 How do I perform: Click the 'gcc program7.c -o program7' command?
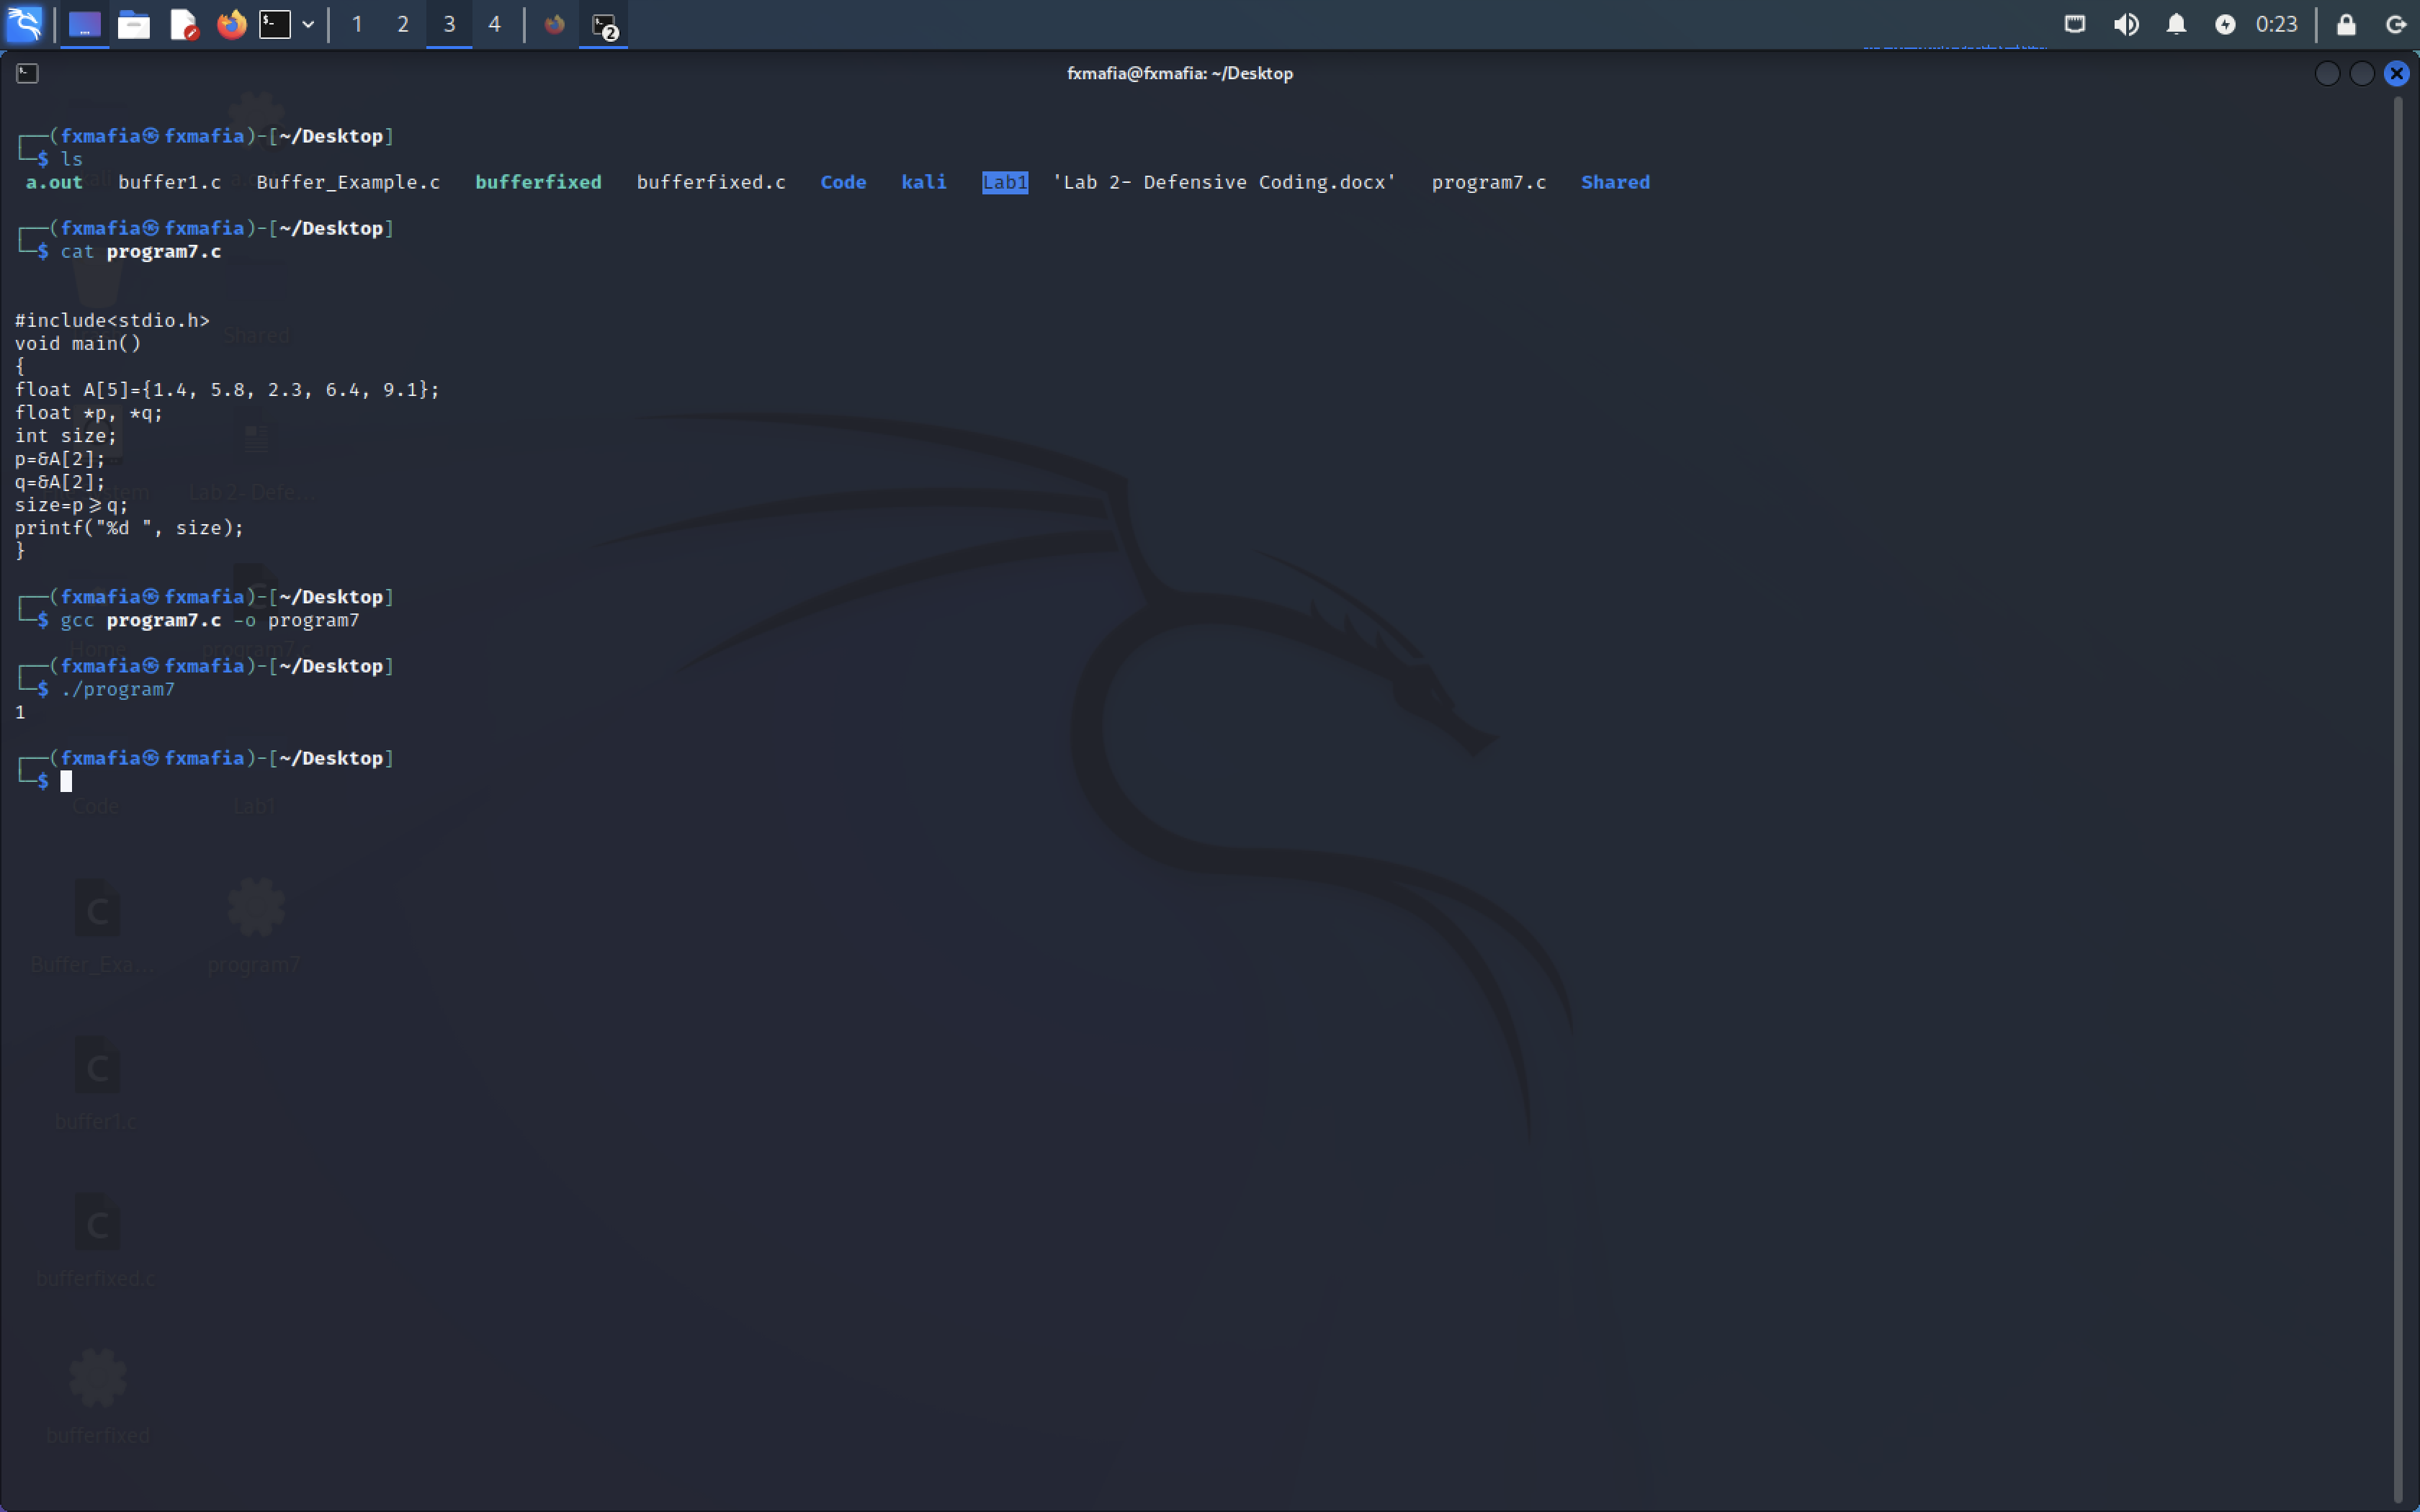(210, 620)
